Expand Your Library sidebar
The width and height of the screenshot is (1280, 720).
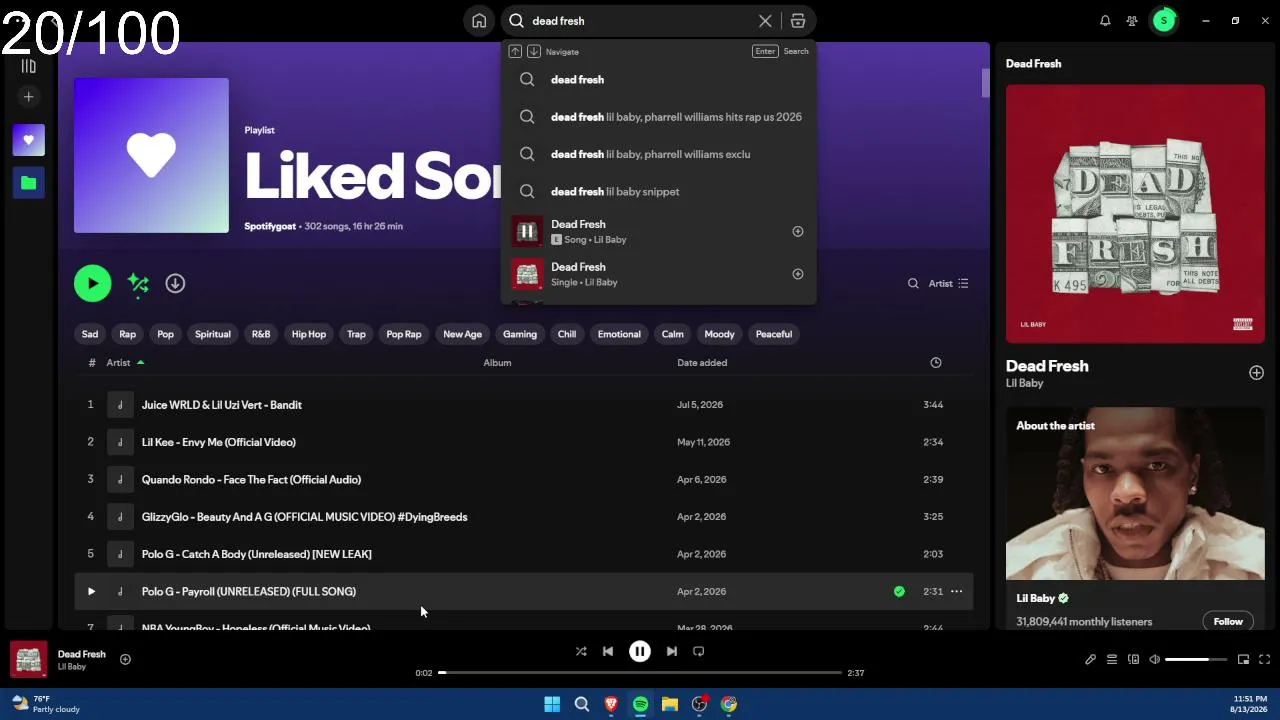29,67
